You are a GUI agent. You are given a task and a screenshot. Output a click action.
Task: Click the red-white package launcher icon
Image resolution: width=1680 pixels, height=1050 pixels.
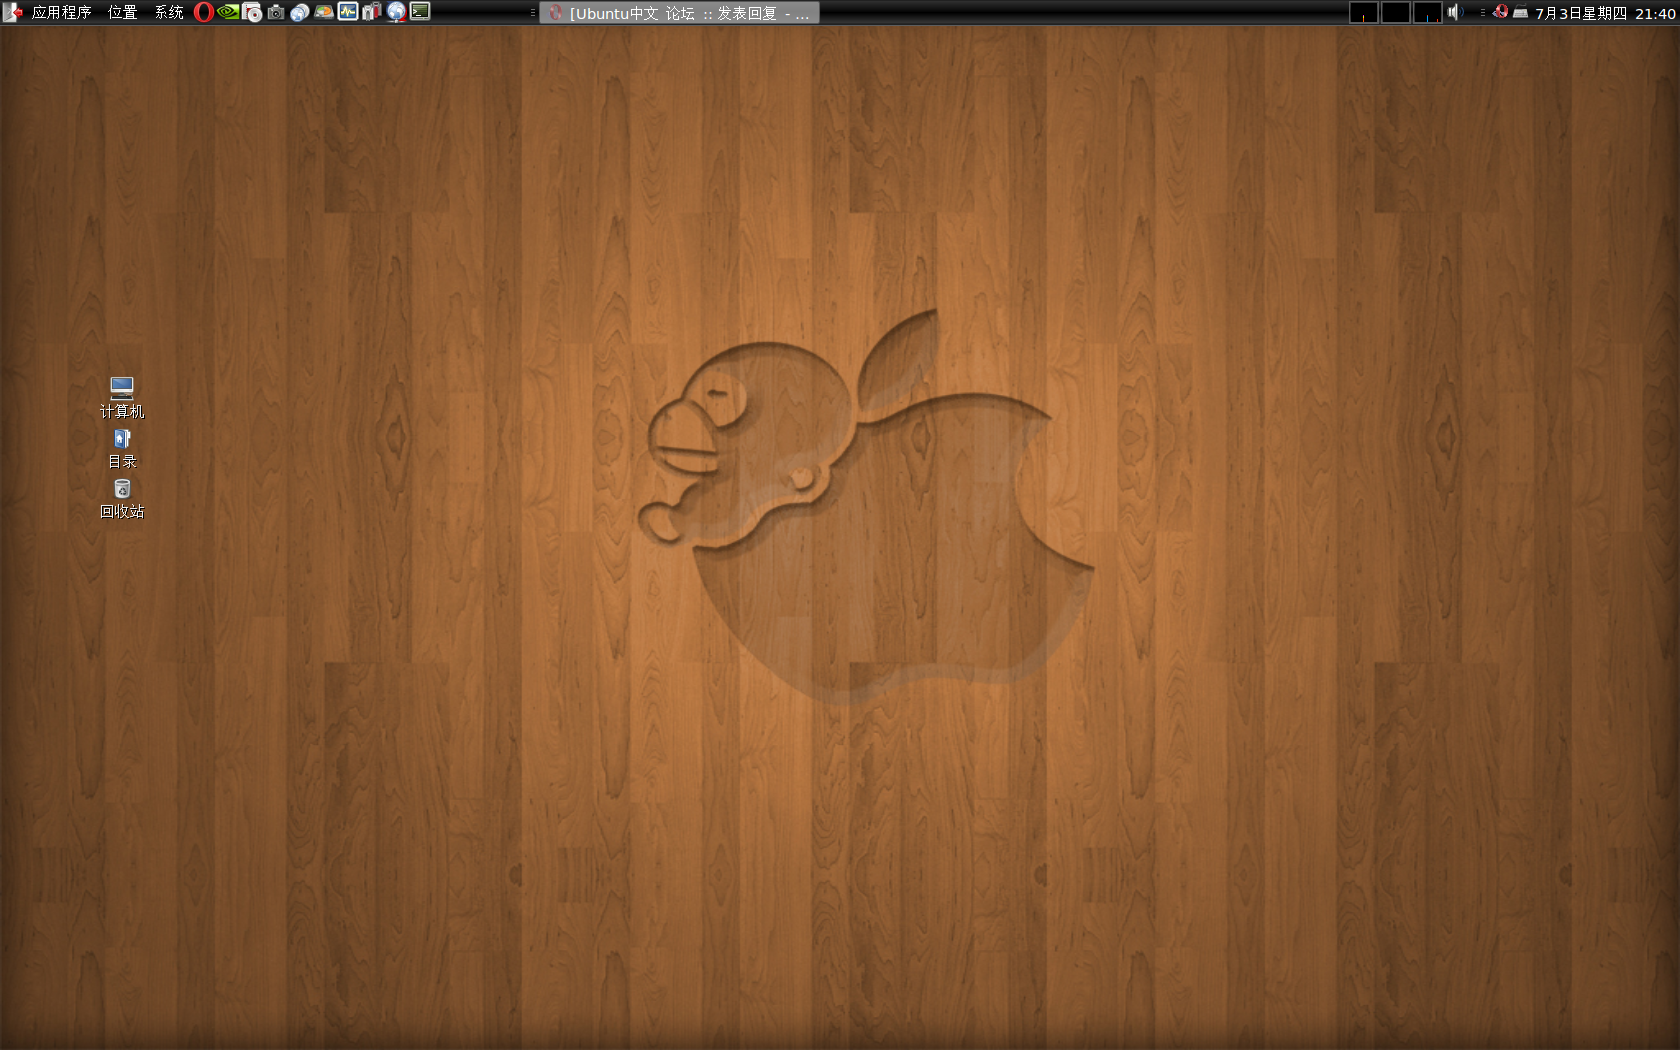(372, 12)
